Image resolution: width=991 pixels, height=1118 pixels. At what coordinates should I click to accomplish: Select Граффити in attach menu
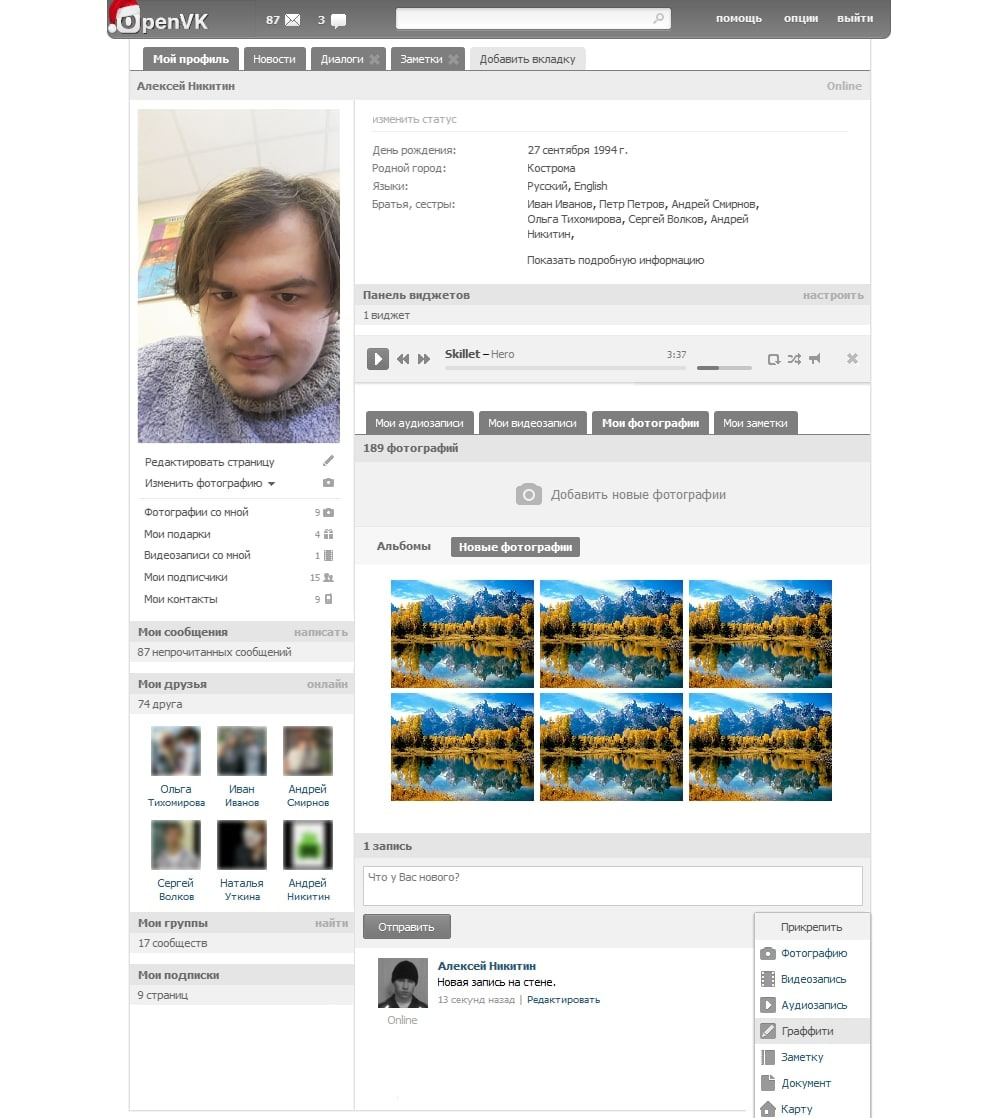(x=812, y=1031)
